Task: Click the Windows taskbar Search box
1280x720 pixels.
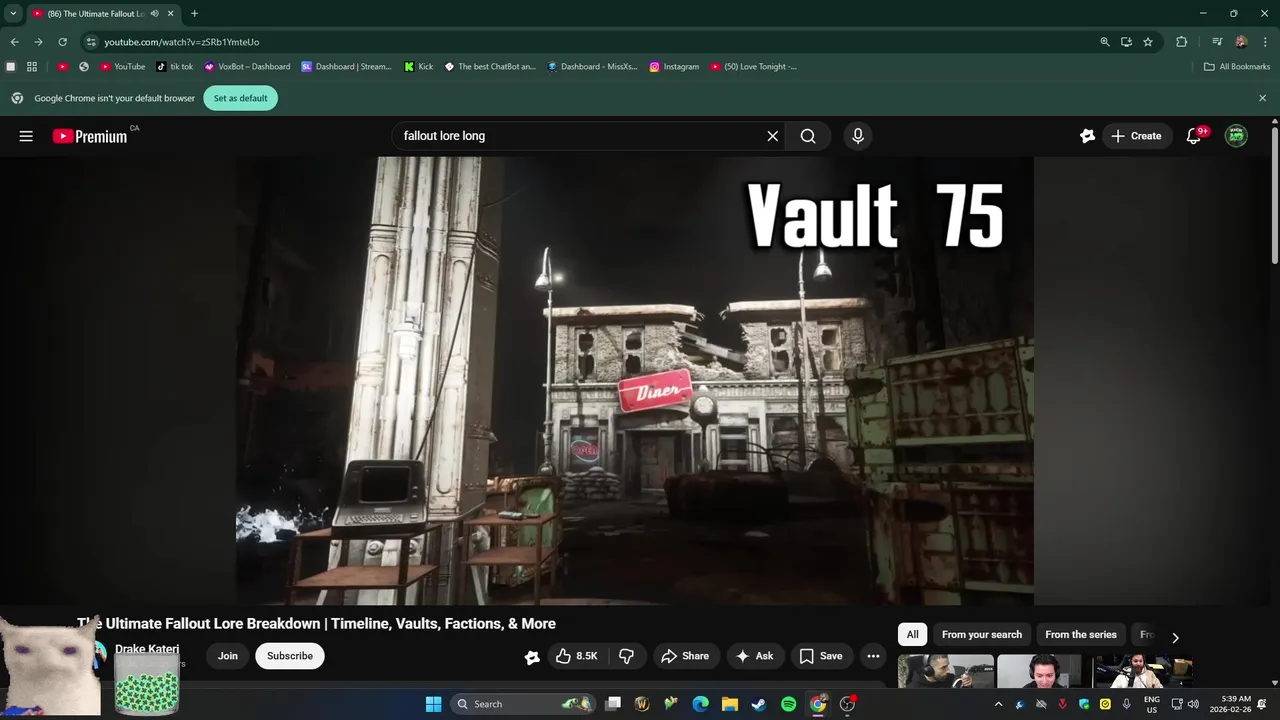Action: click(522, 704)
